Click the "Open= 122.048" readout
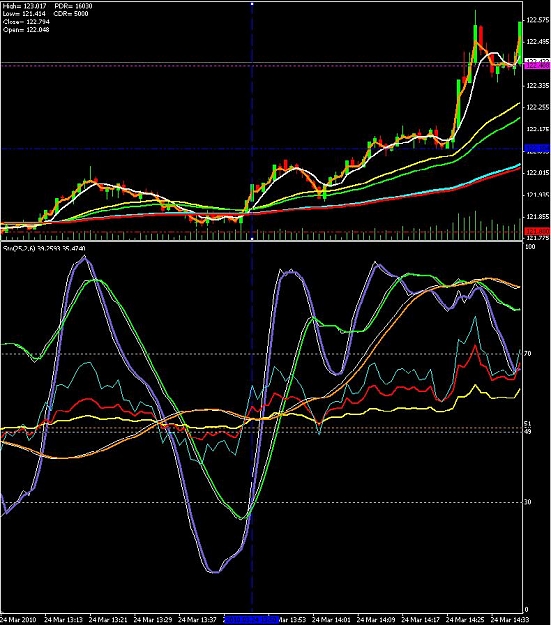Viewport: 551px width, 625px height. (x=26, y=29)
